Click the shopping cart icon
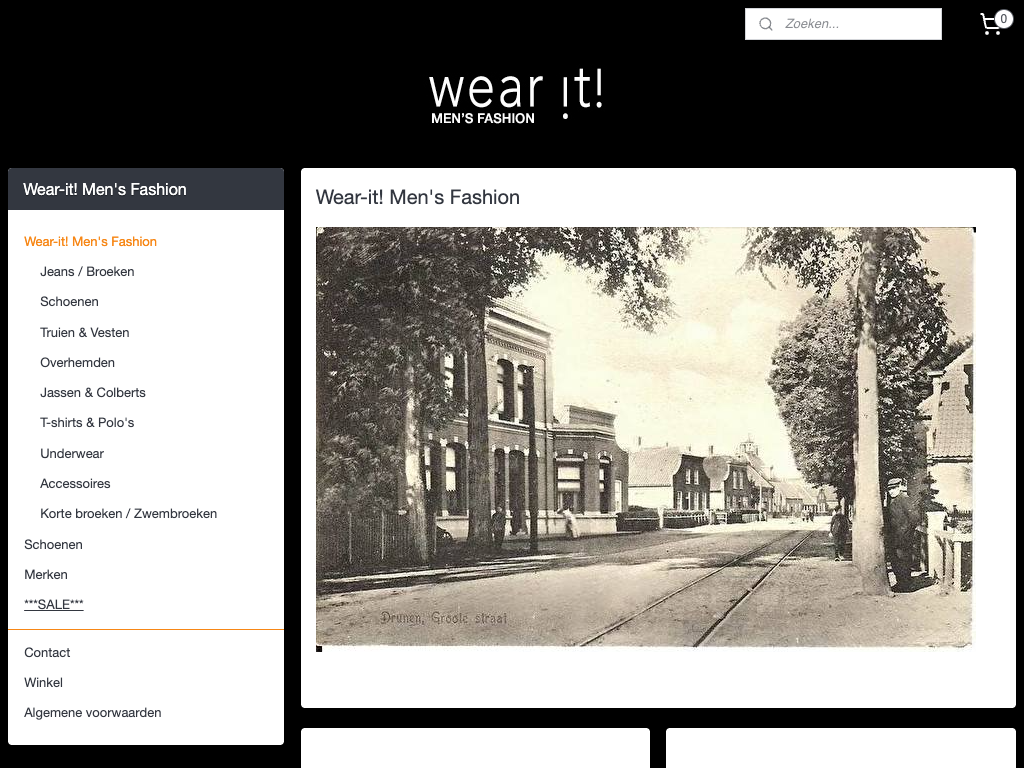 (x=993, y=24)
